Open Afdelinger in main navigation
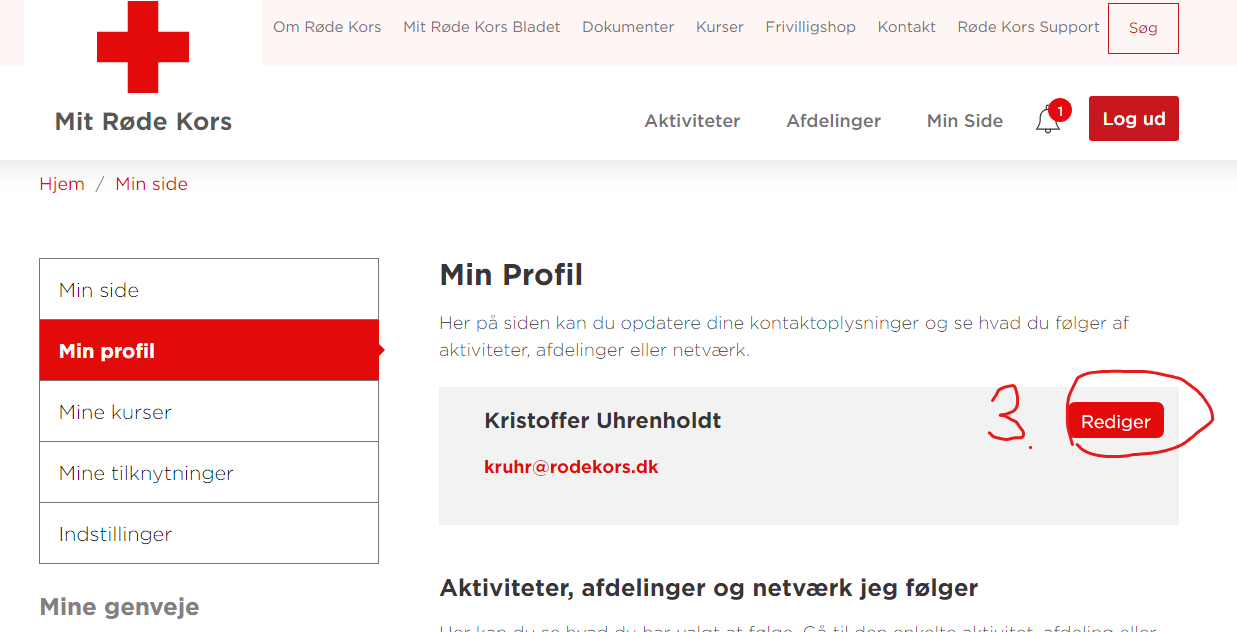 (x=834, y=121)
